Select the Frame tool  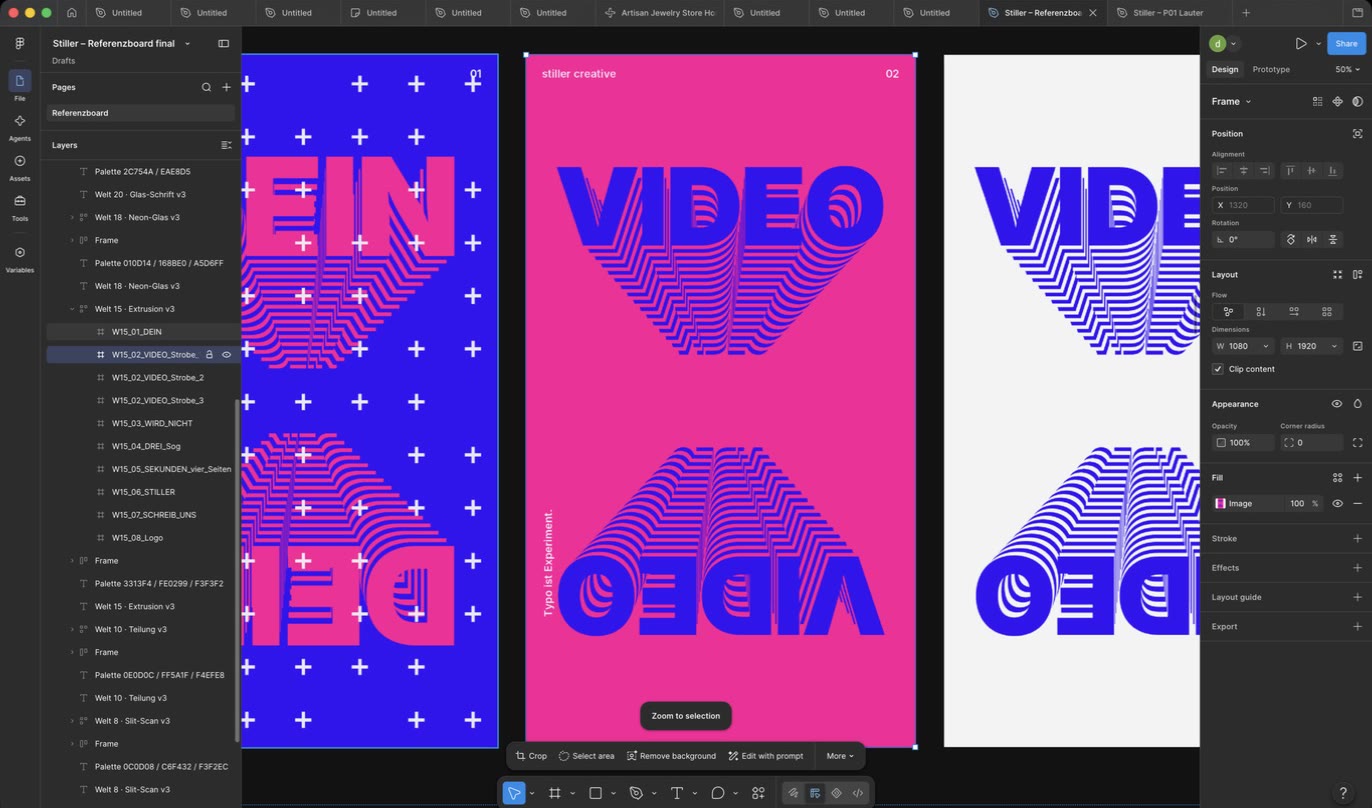click(554, 793)
